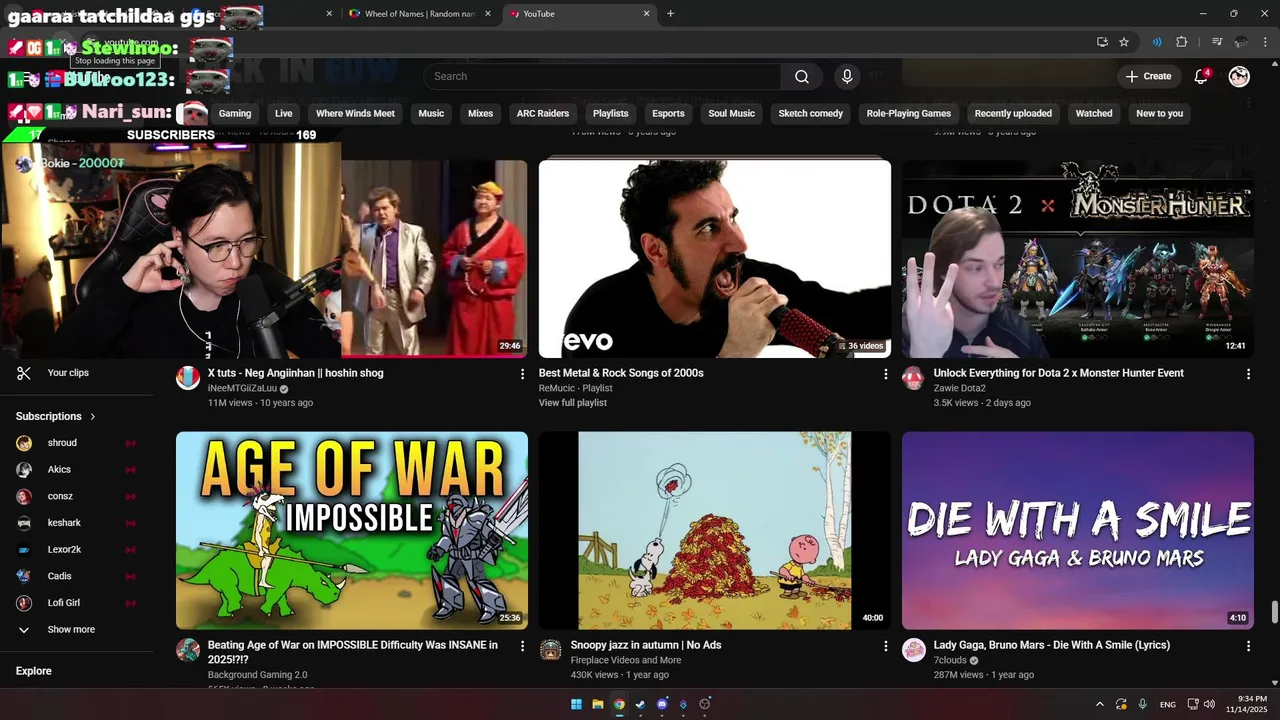Click the search magnifier button
The image size is (1280, 720).
802,76
